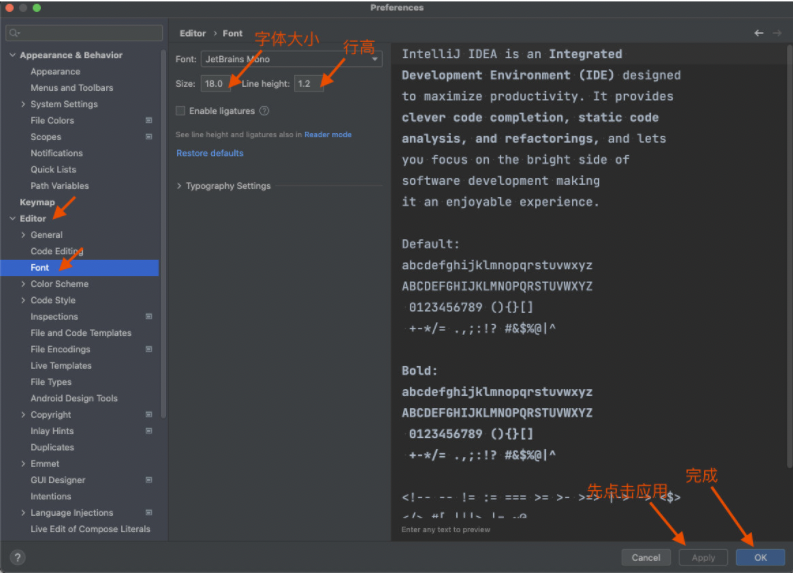Expand Typography Settings section
Image resolution: width=793 pixels, height=573 pixels.
pos(179,186)
